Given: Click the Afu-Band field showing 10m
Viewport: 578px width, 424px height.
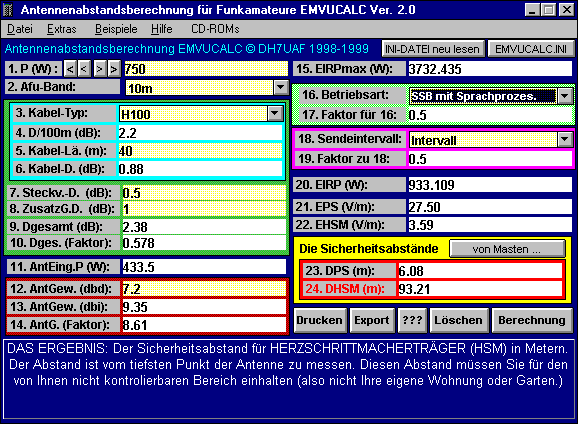Looking at the screenshot, I should click(x=199, y=88).
